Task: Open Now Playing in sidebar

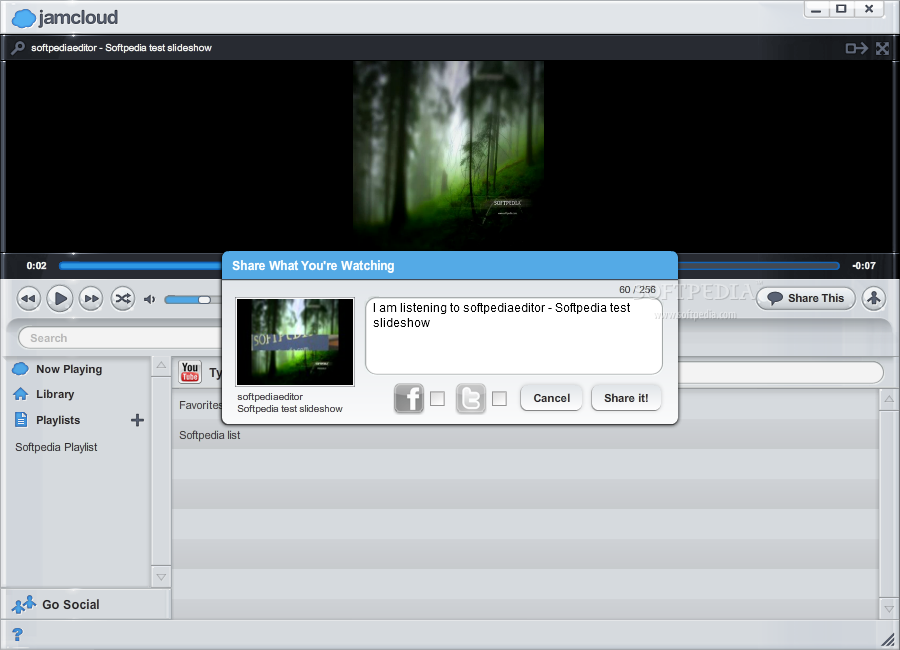Action: [x=69, y=369]
